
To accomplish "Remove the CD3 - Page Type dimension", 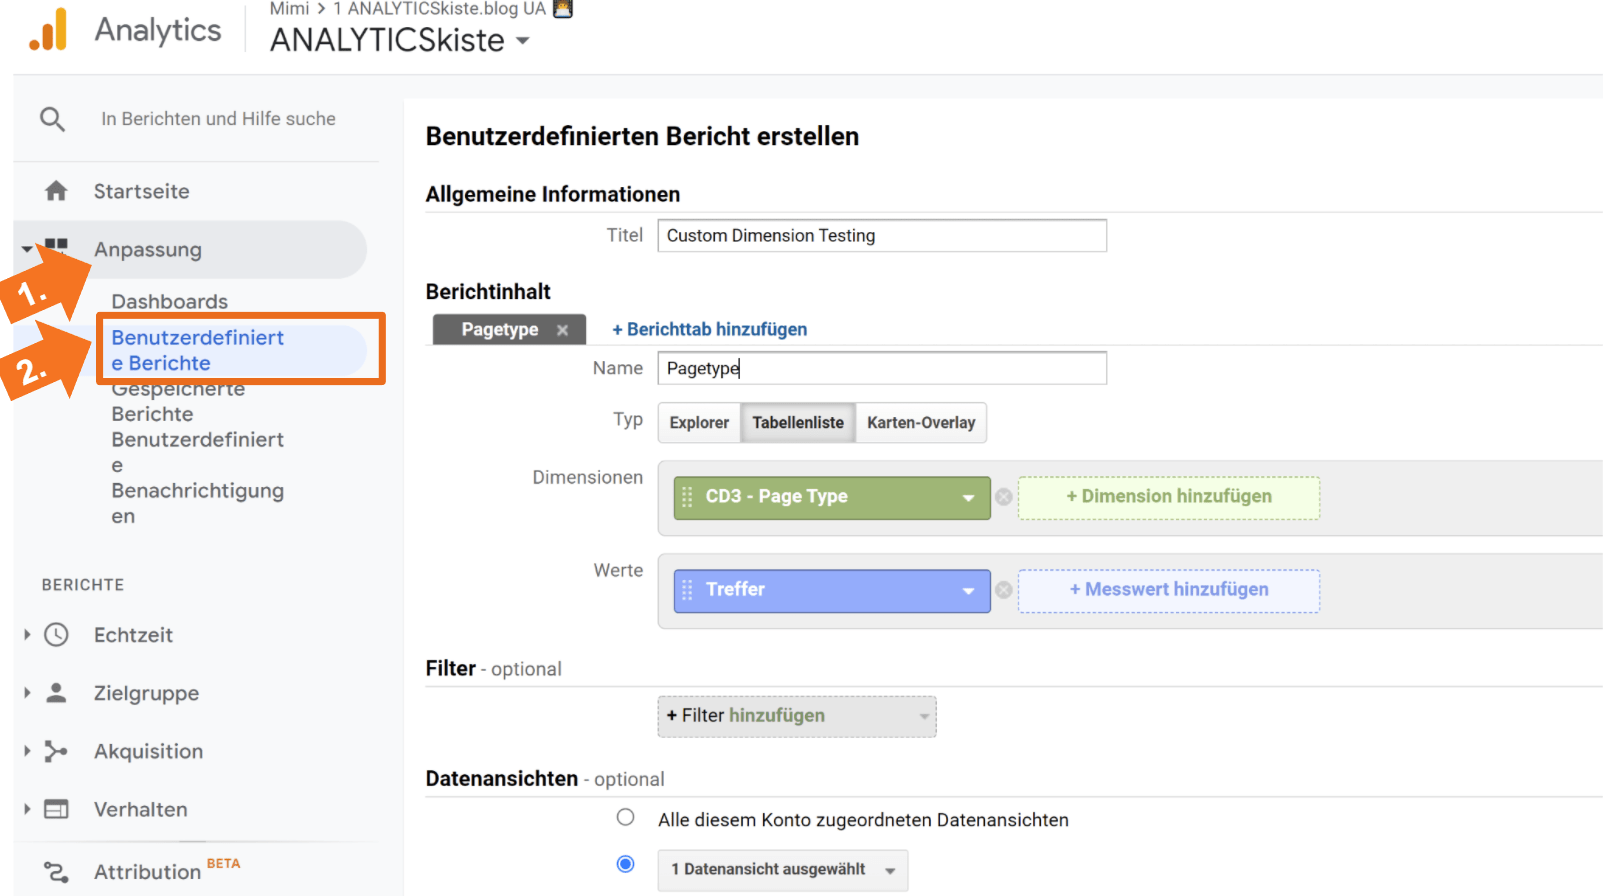I will pos(1004,497).
